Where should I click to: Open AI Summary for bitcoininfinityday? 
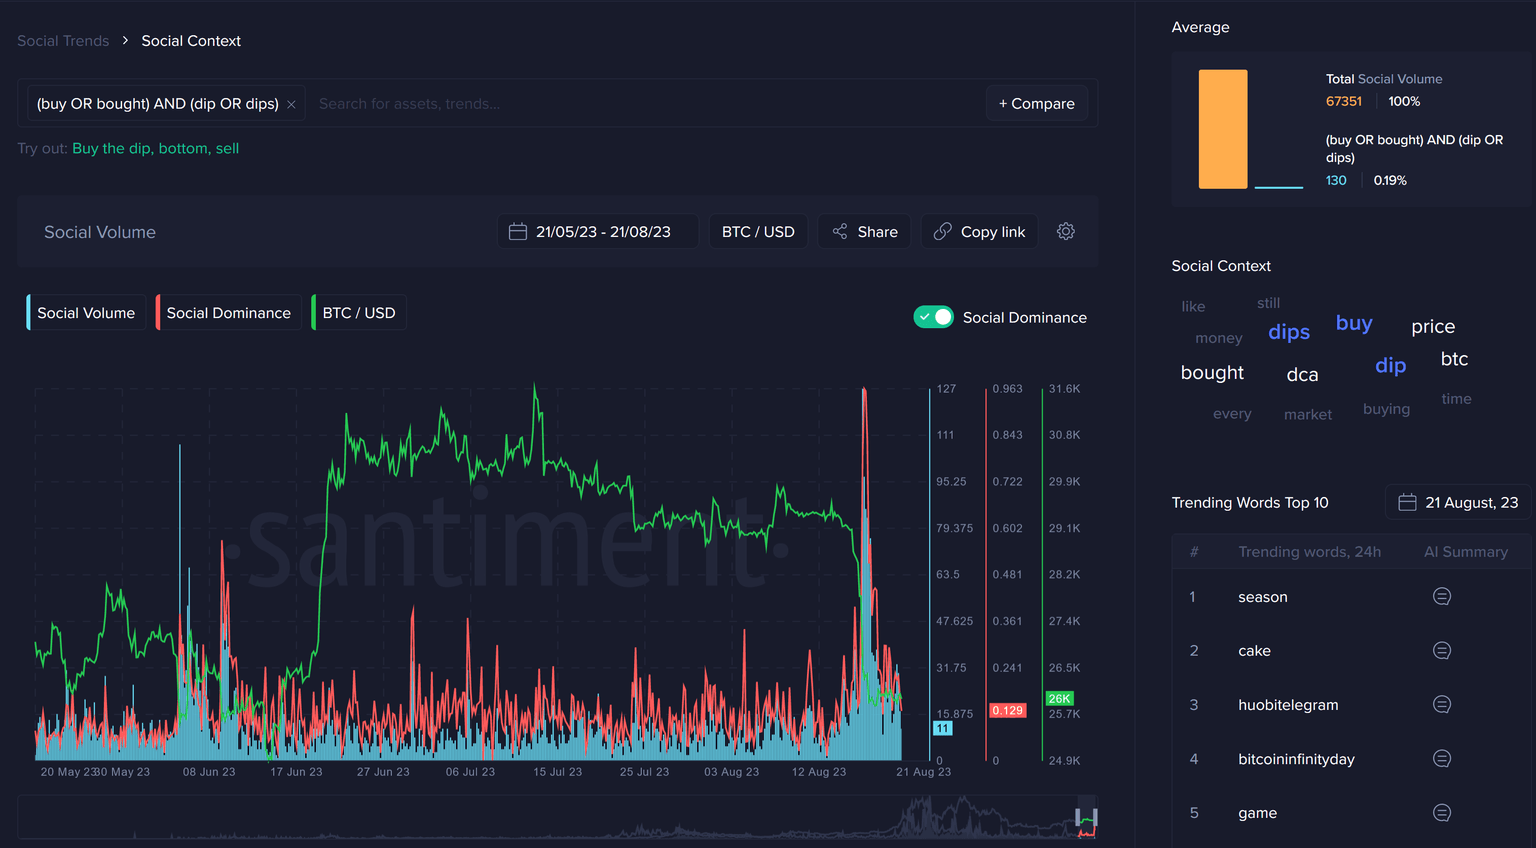coord(1441,759)
